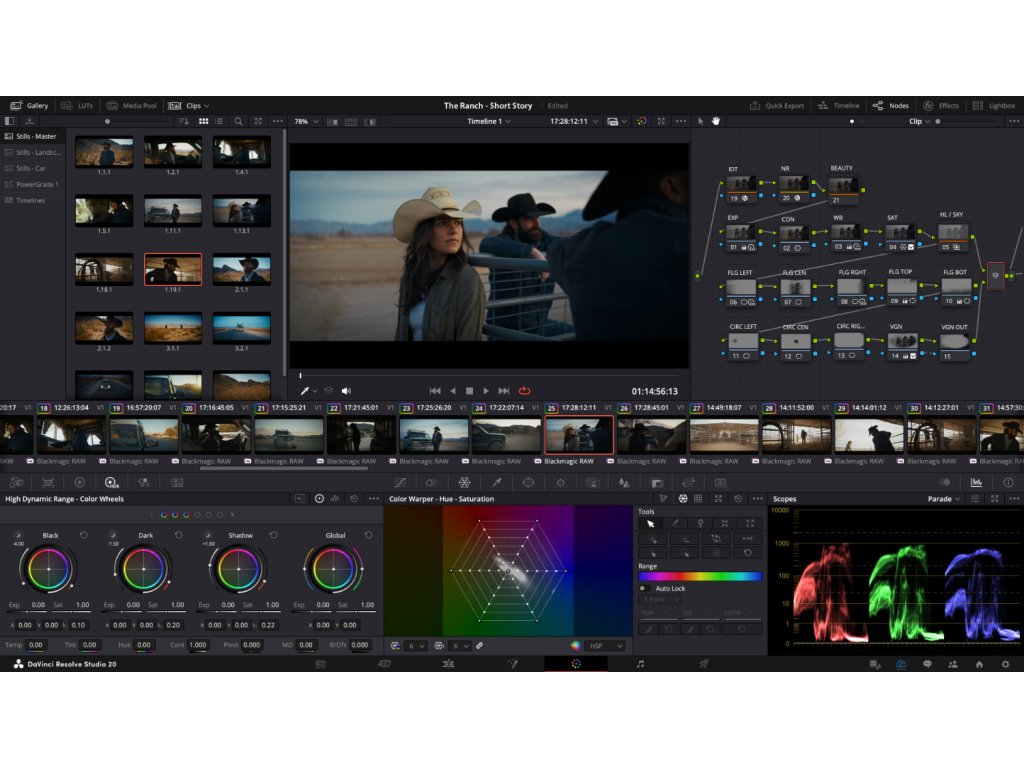Open project settings gear icon

point(1005,664)
